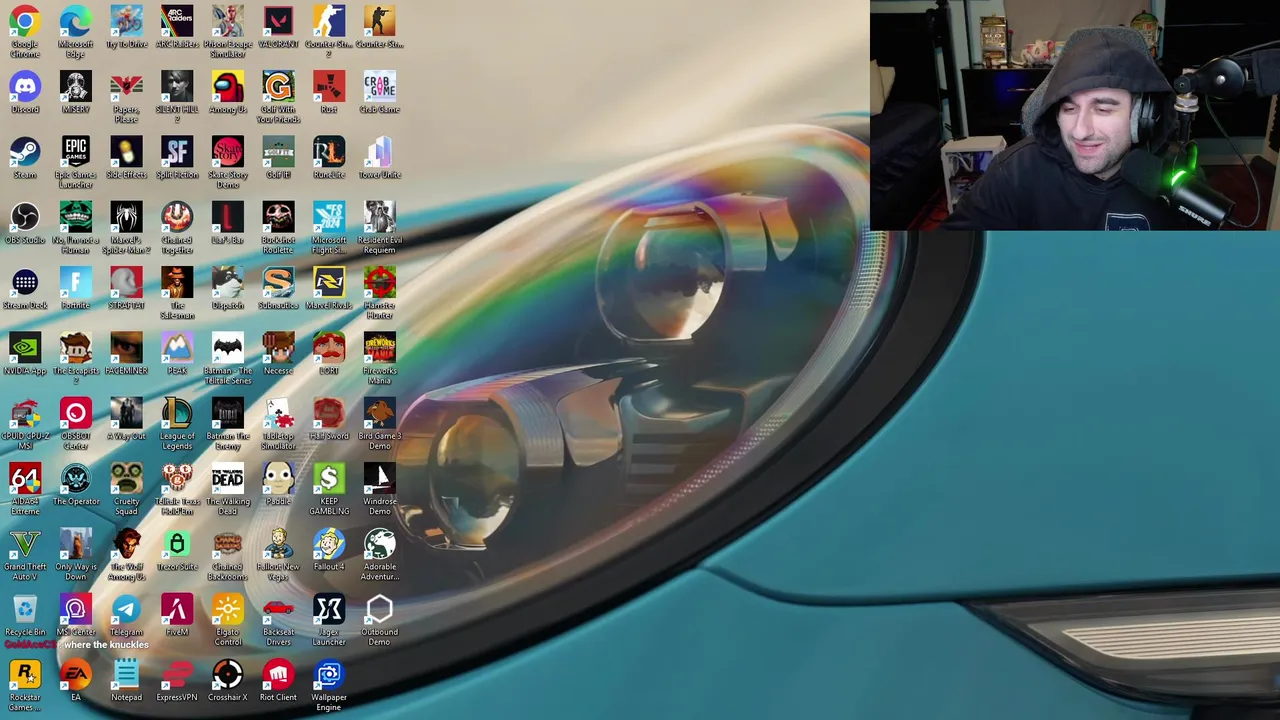This screenshot has width=1280, height=720.
Task: Select the Grand Theft Auto V icon
Action: click(25, 544)
